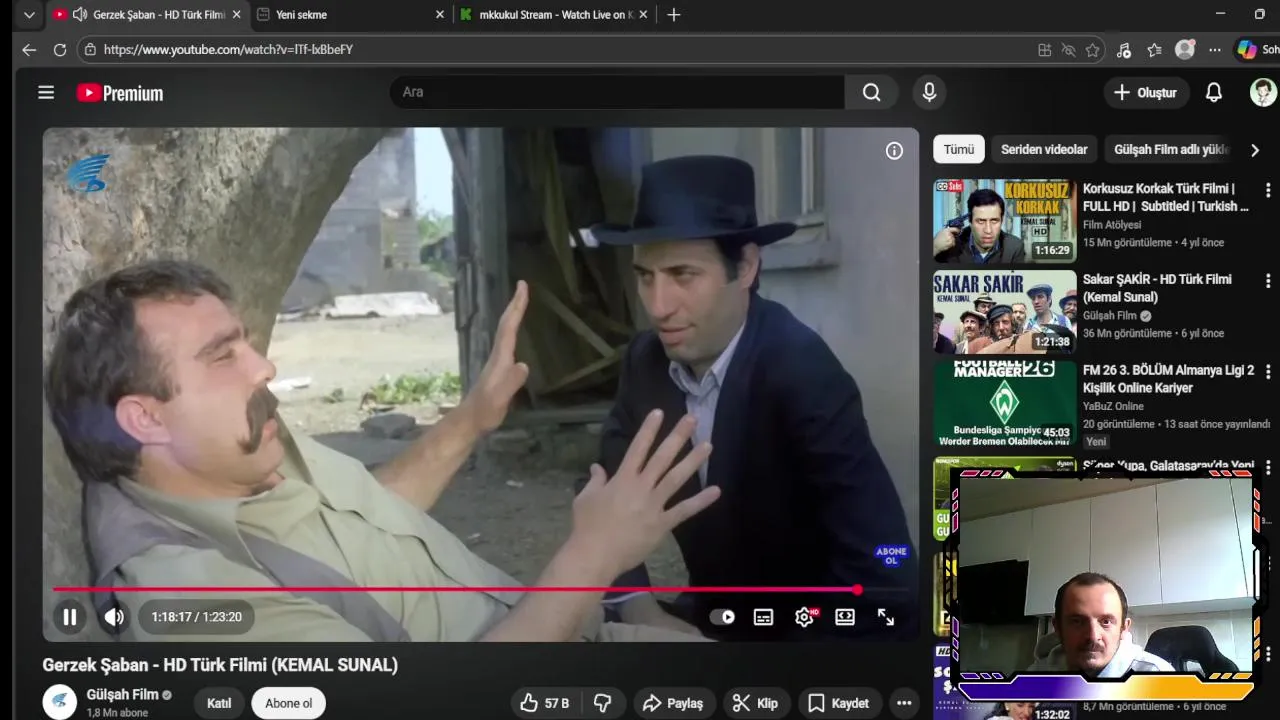Select the Tümü filter chip

click(x=958, y=149)
